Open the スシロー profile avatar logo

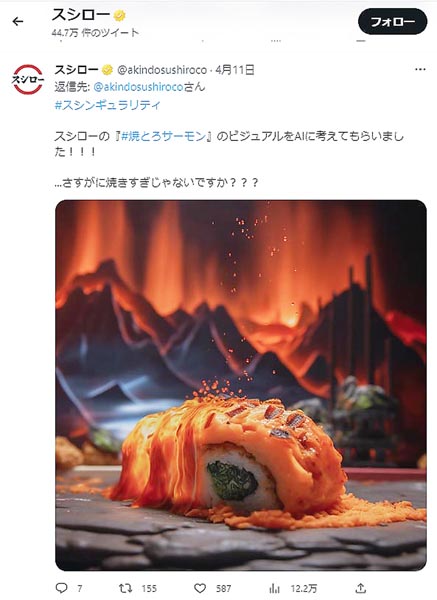coord(28,80)
